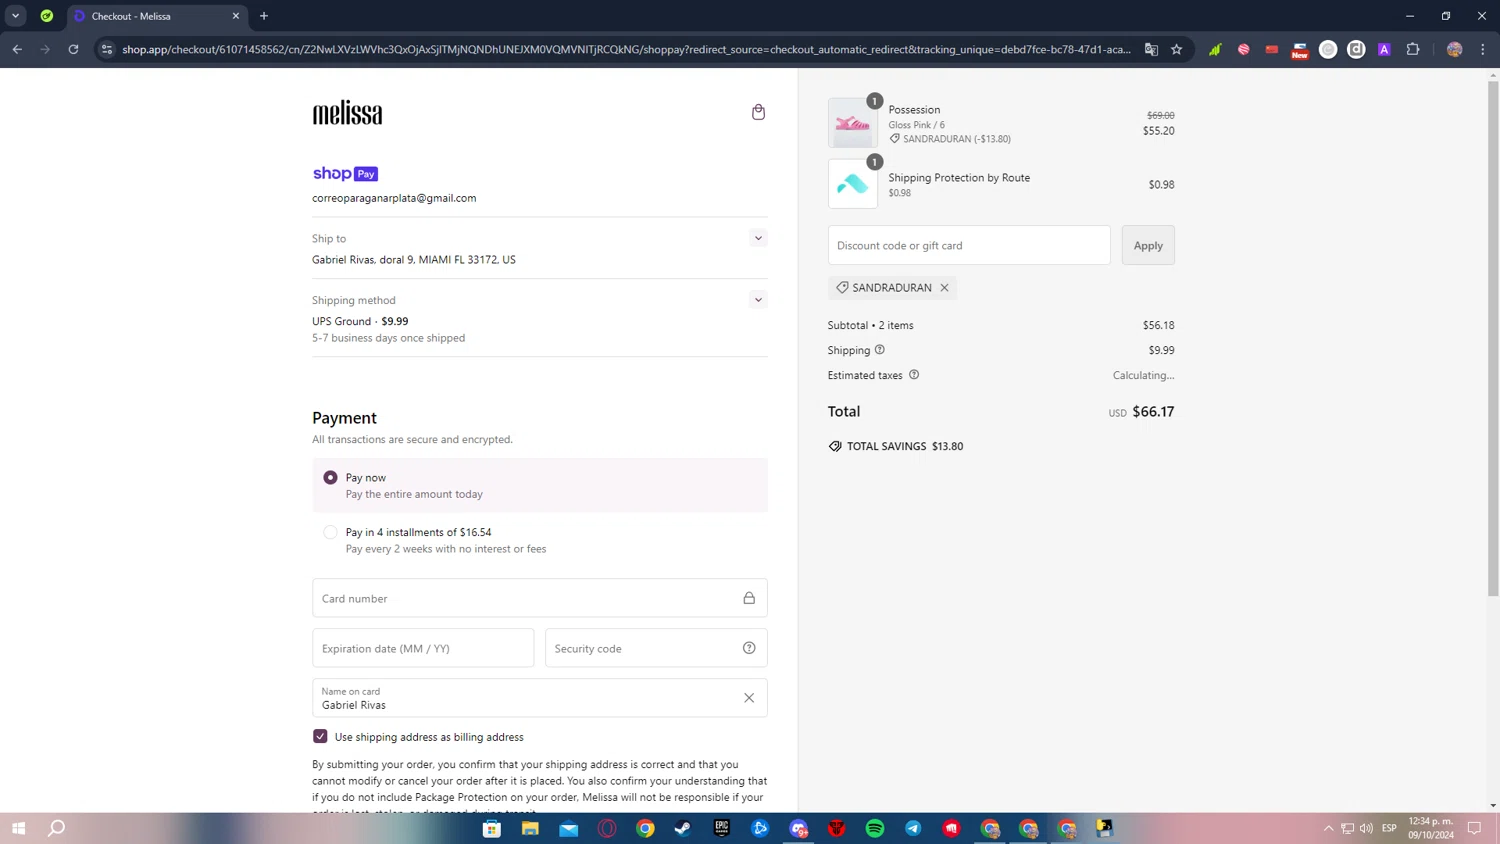Apply the discount code
Viewport: 1500px width, 844px height.
(1148, 245)
